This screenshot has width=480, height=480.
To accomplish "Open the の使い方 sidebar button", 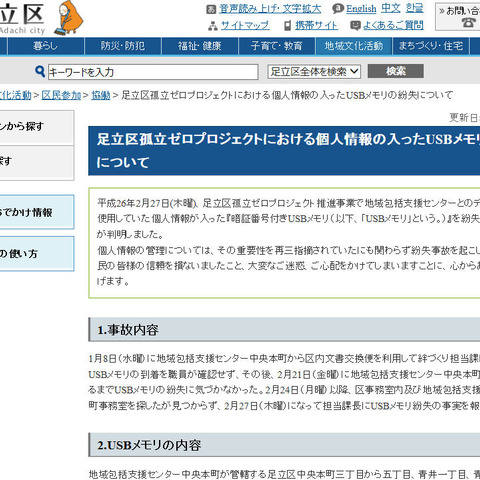I will 37,254.
